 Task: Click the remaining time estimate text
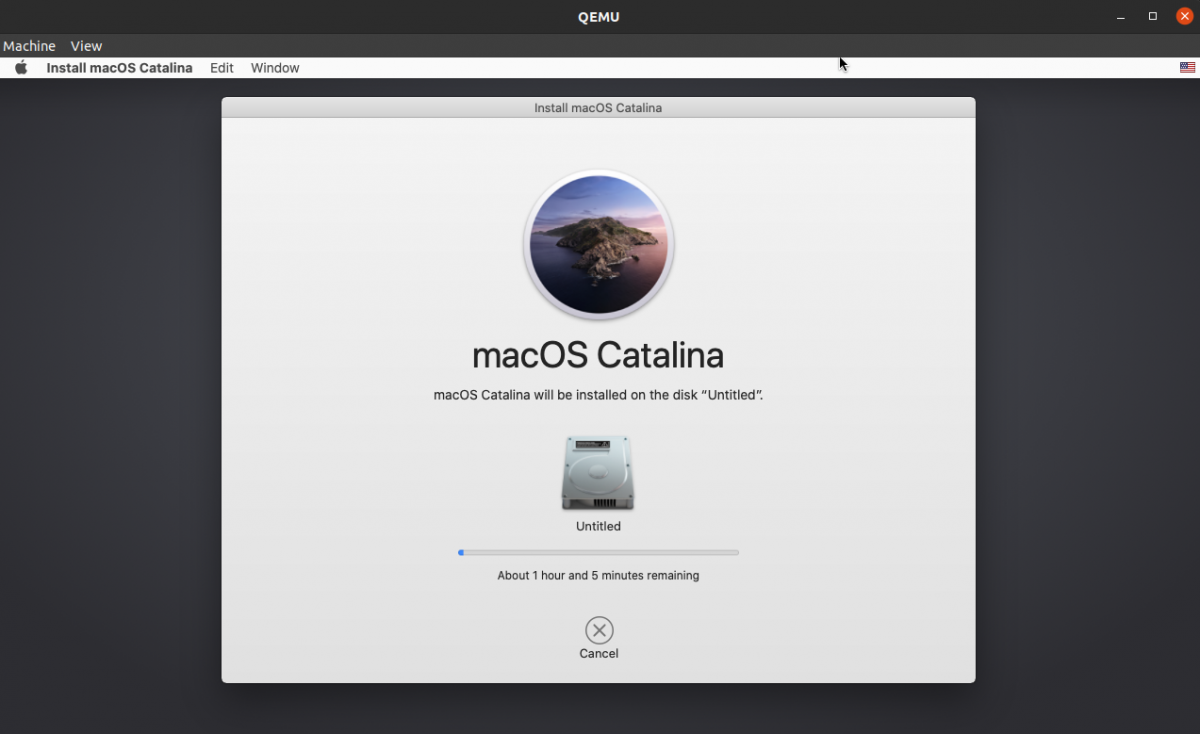pos(598,575)
